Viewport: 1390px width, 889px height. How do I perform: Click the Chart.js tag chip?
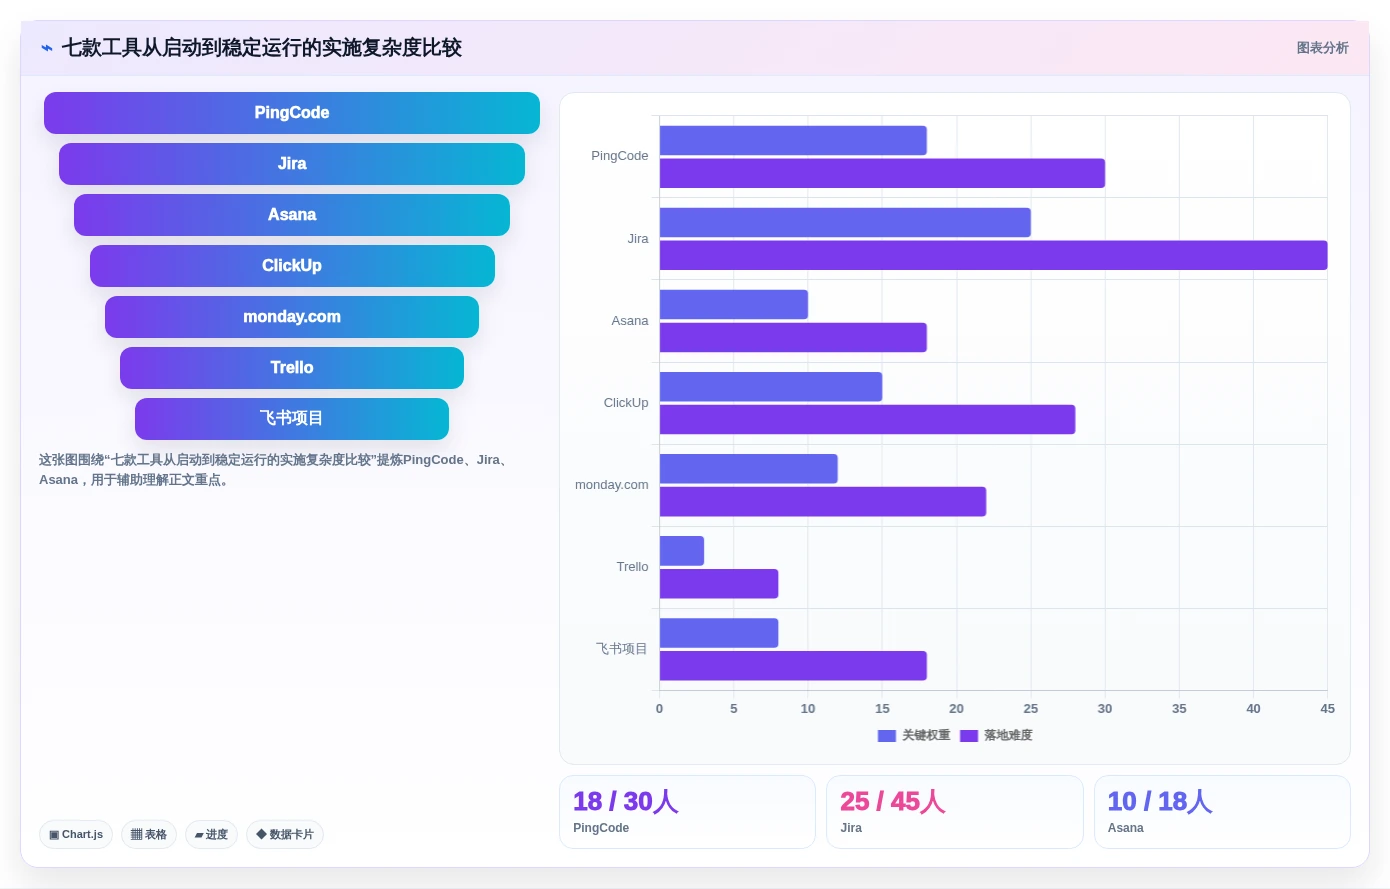click(x=76, y=834)
